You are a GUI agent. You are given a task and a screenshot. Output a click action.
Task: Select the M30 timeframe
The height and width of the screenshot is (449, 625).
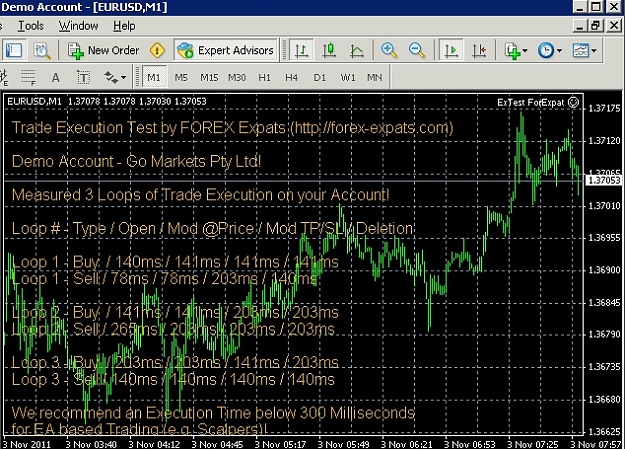tap(237, 77)
